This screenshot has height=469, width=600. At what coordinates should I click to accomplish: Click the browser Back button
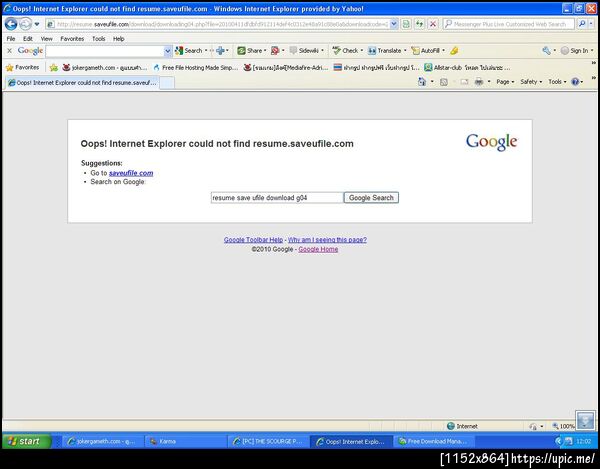11,24
